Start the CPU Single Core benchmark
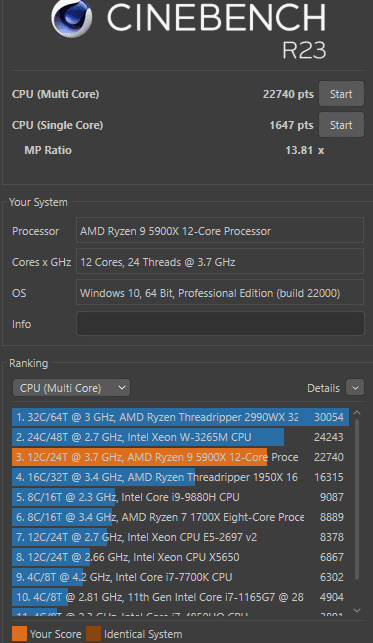Viewport: 373px width, 643px height. pyautogui.click(x=341, y=125)
